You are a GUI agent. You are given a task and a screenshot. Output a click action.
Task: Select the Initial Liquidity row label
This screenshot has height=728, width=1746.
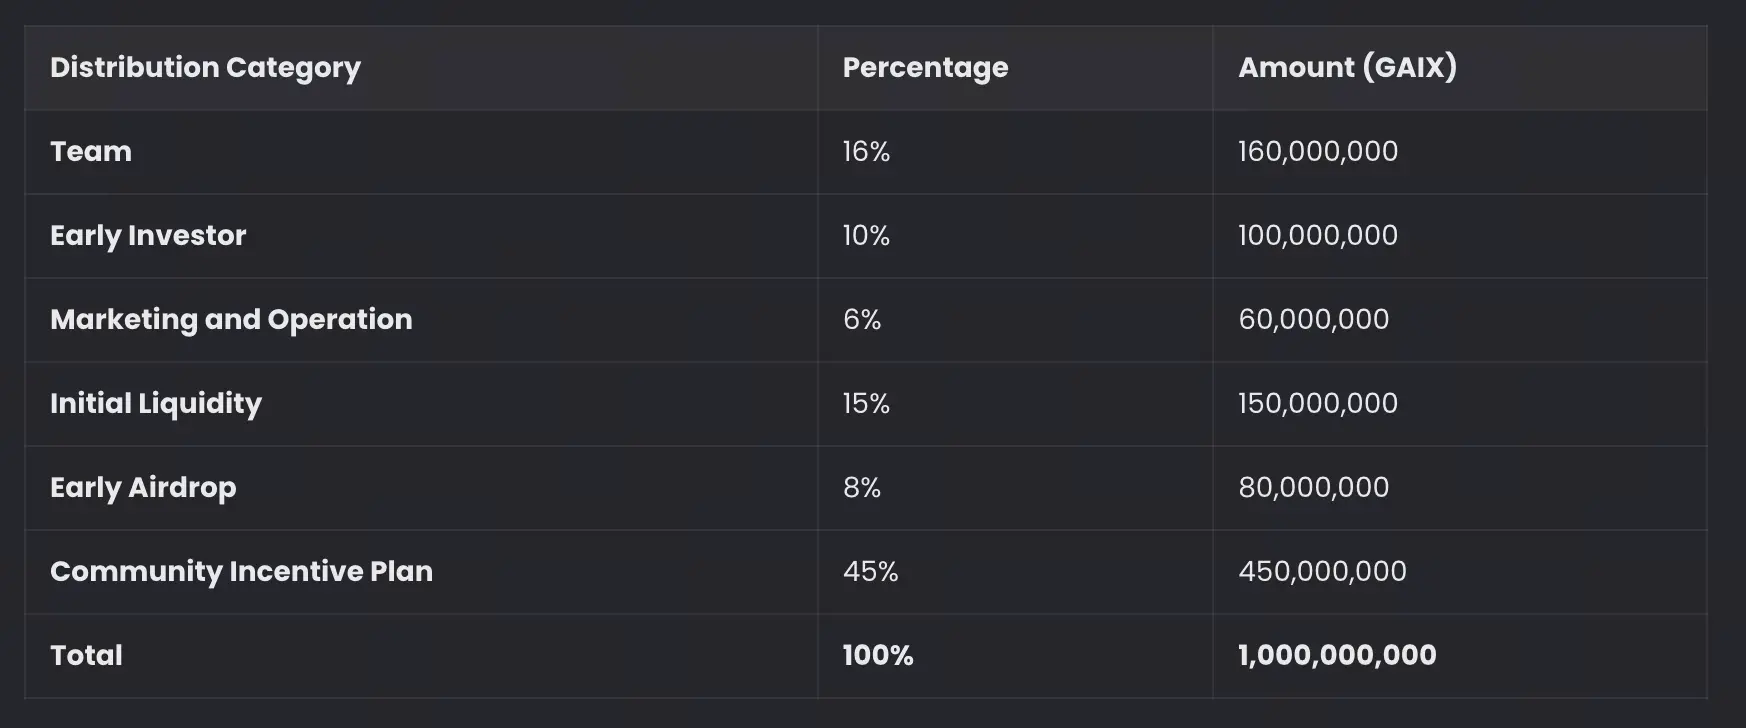click(156, 403)
